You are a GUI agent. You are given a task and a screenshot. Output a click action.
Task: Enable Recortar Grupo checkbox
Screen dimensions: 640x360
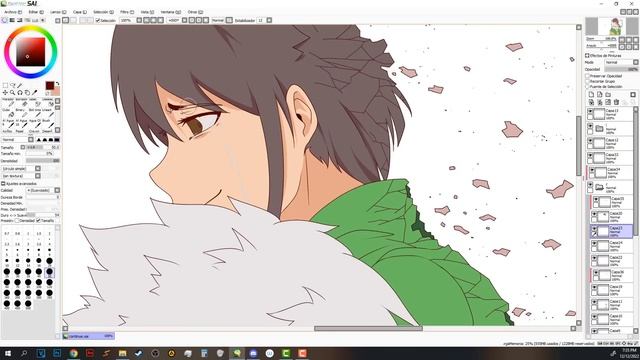(587, 81)
